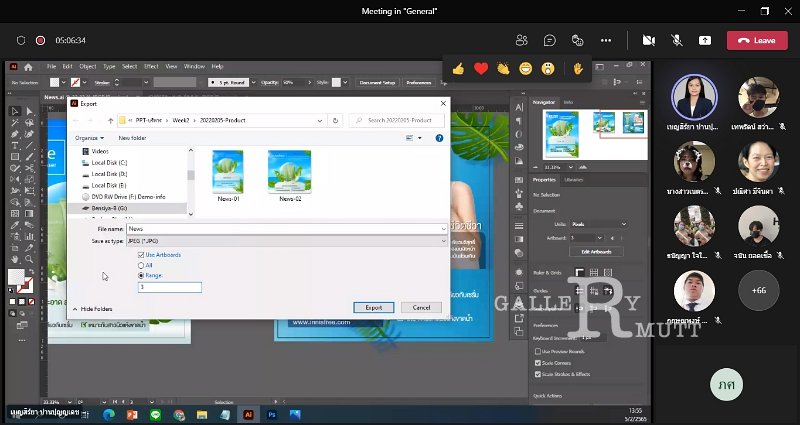Toggle Scale Corners checkbox in Properties
Image resolution: width=800 pixels, height=425 pixels.
(538, 363)
